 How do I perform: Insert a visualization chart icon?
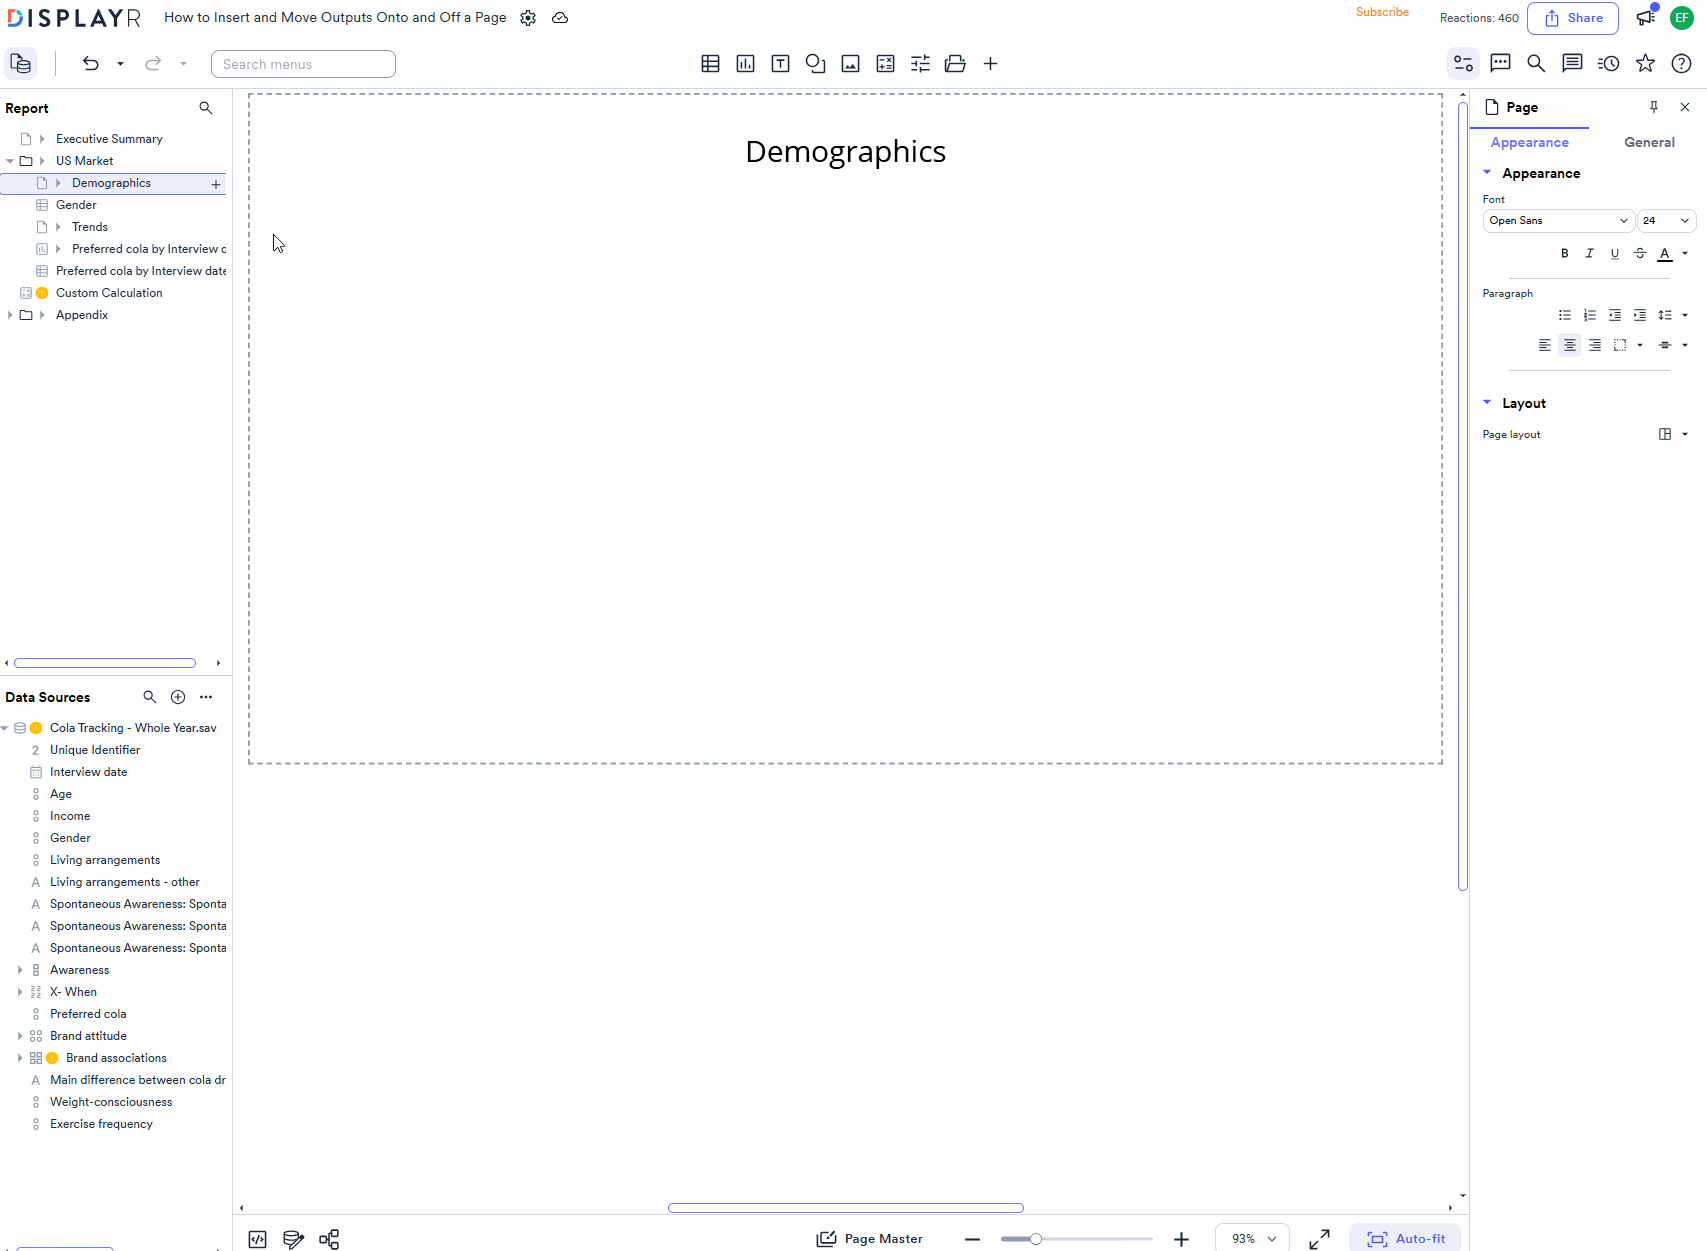pyautogui.click(x=745, y=63)
